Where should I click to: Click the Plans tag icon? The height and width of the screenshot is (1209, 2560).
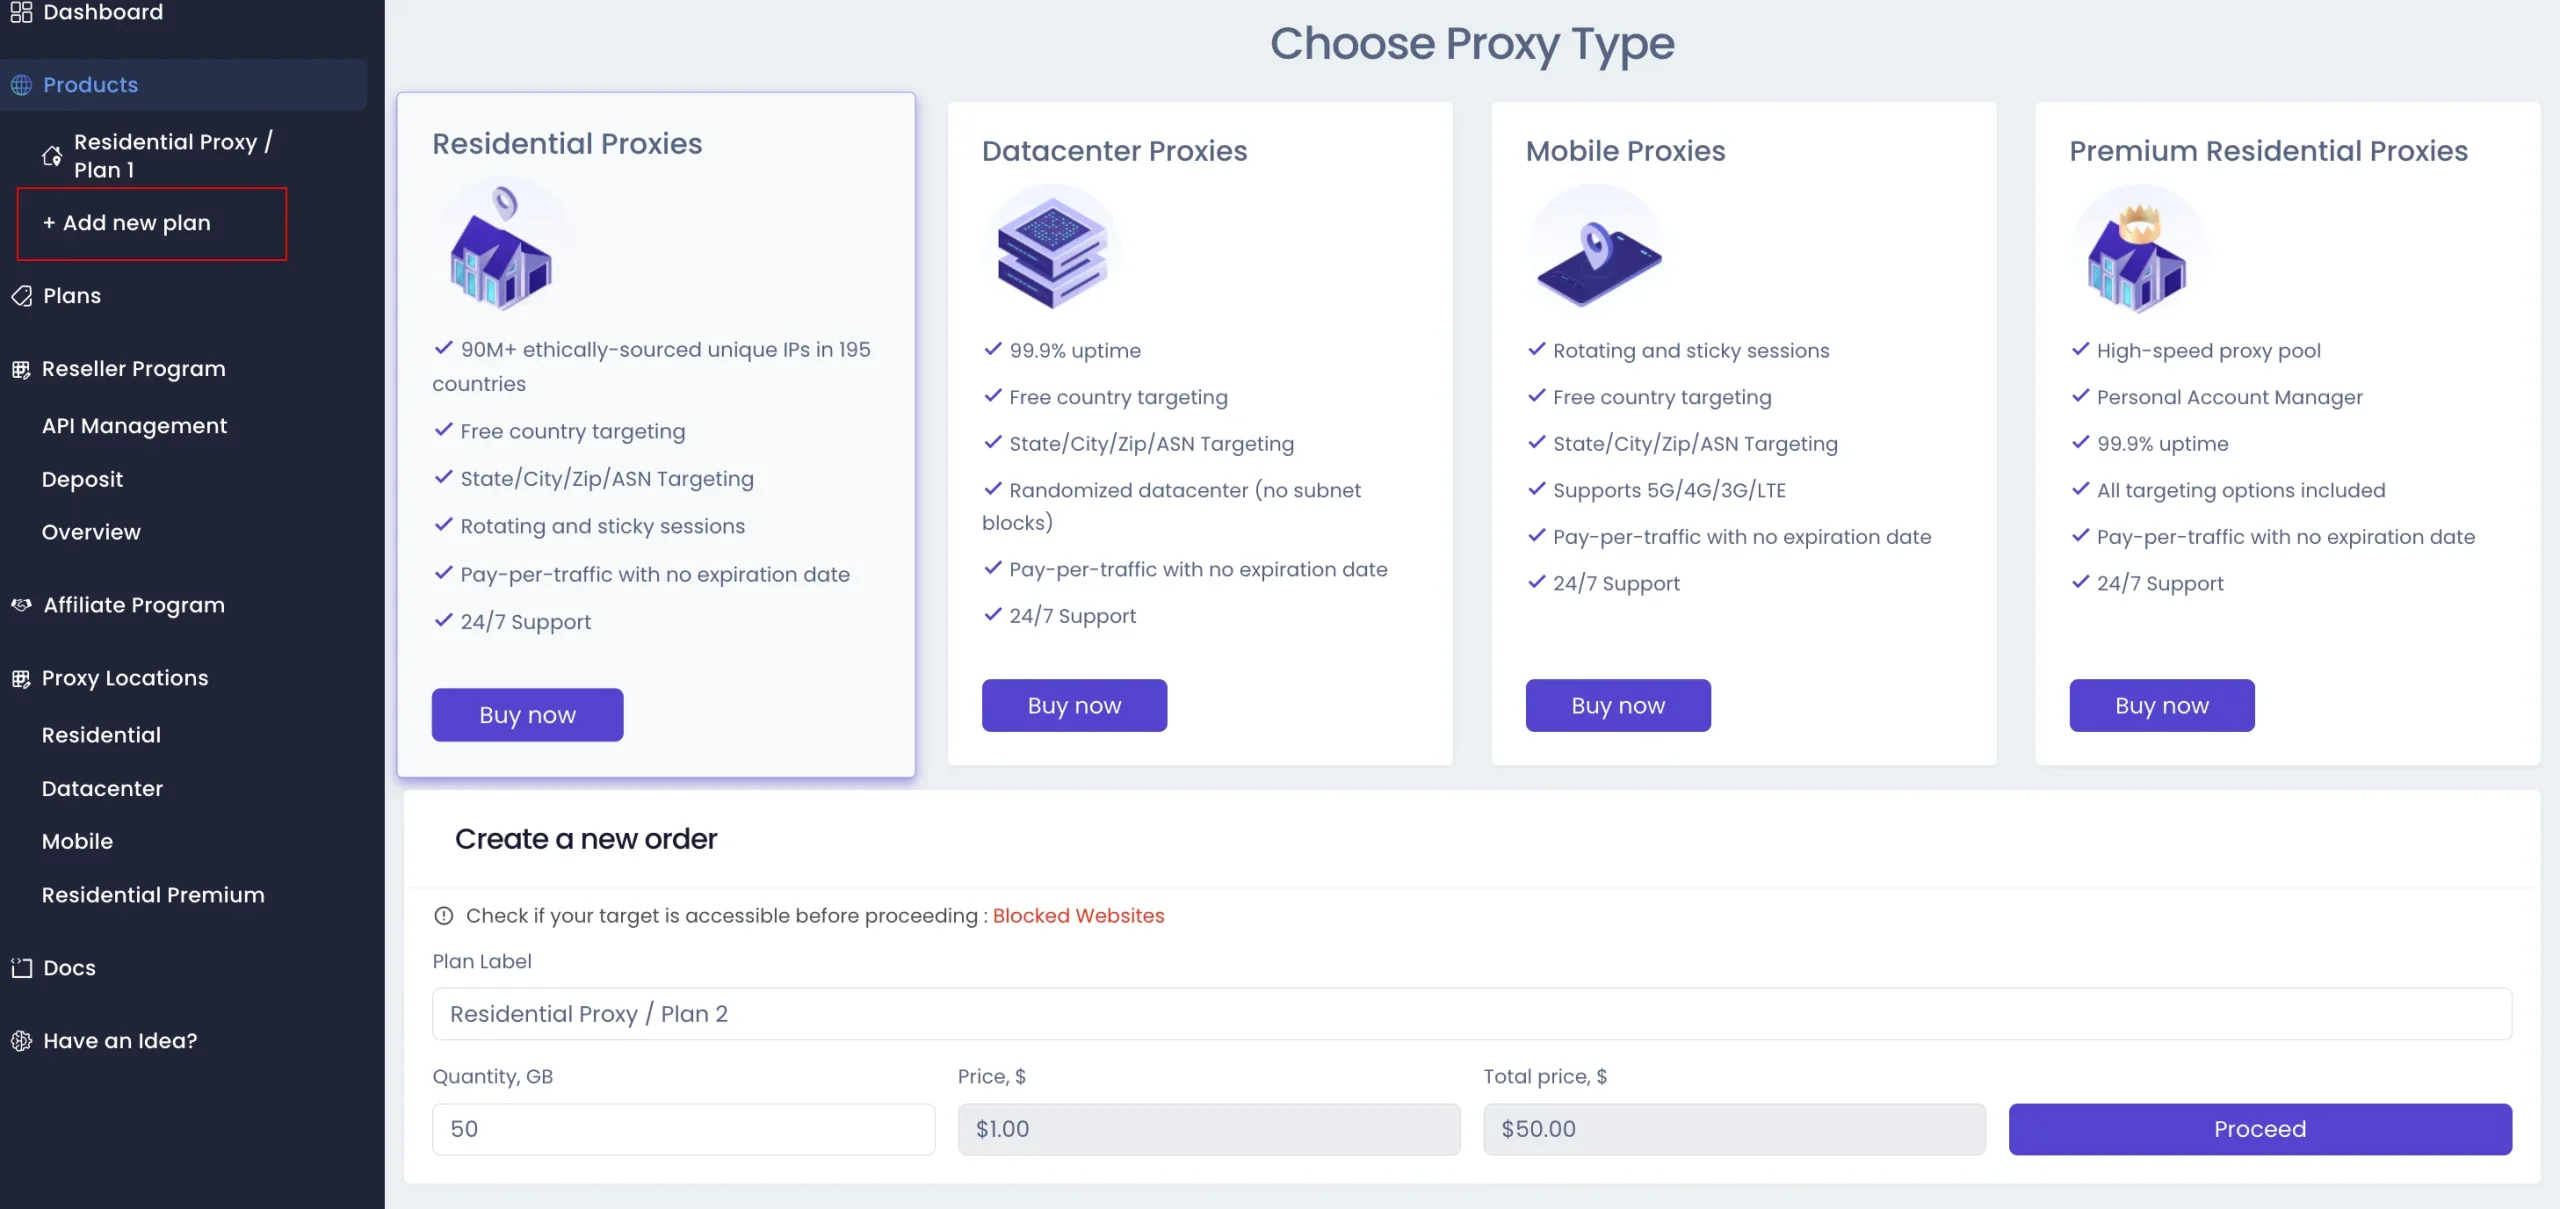pos(21,296)
